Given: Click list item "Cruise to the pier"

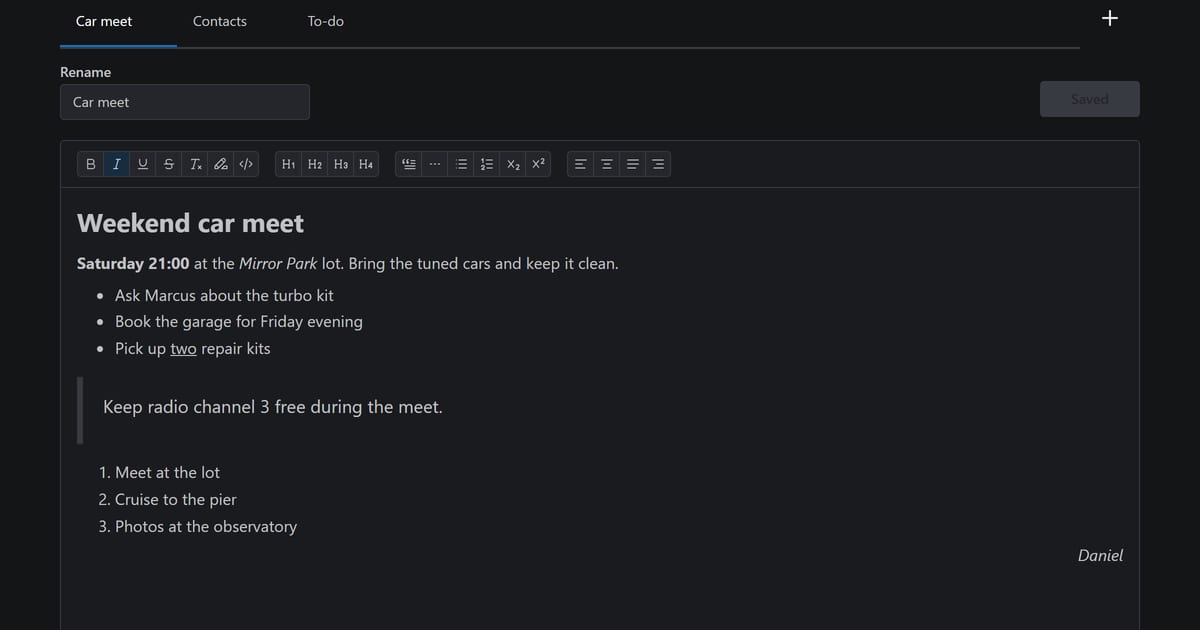Looking at the screenshot, I should click(x=176, y=500).
